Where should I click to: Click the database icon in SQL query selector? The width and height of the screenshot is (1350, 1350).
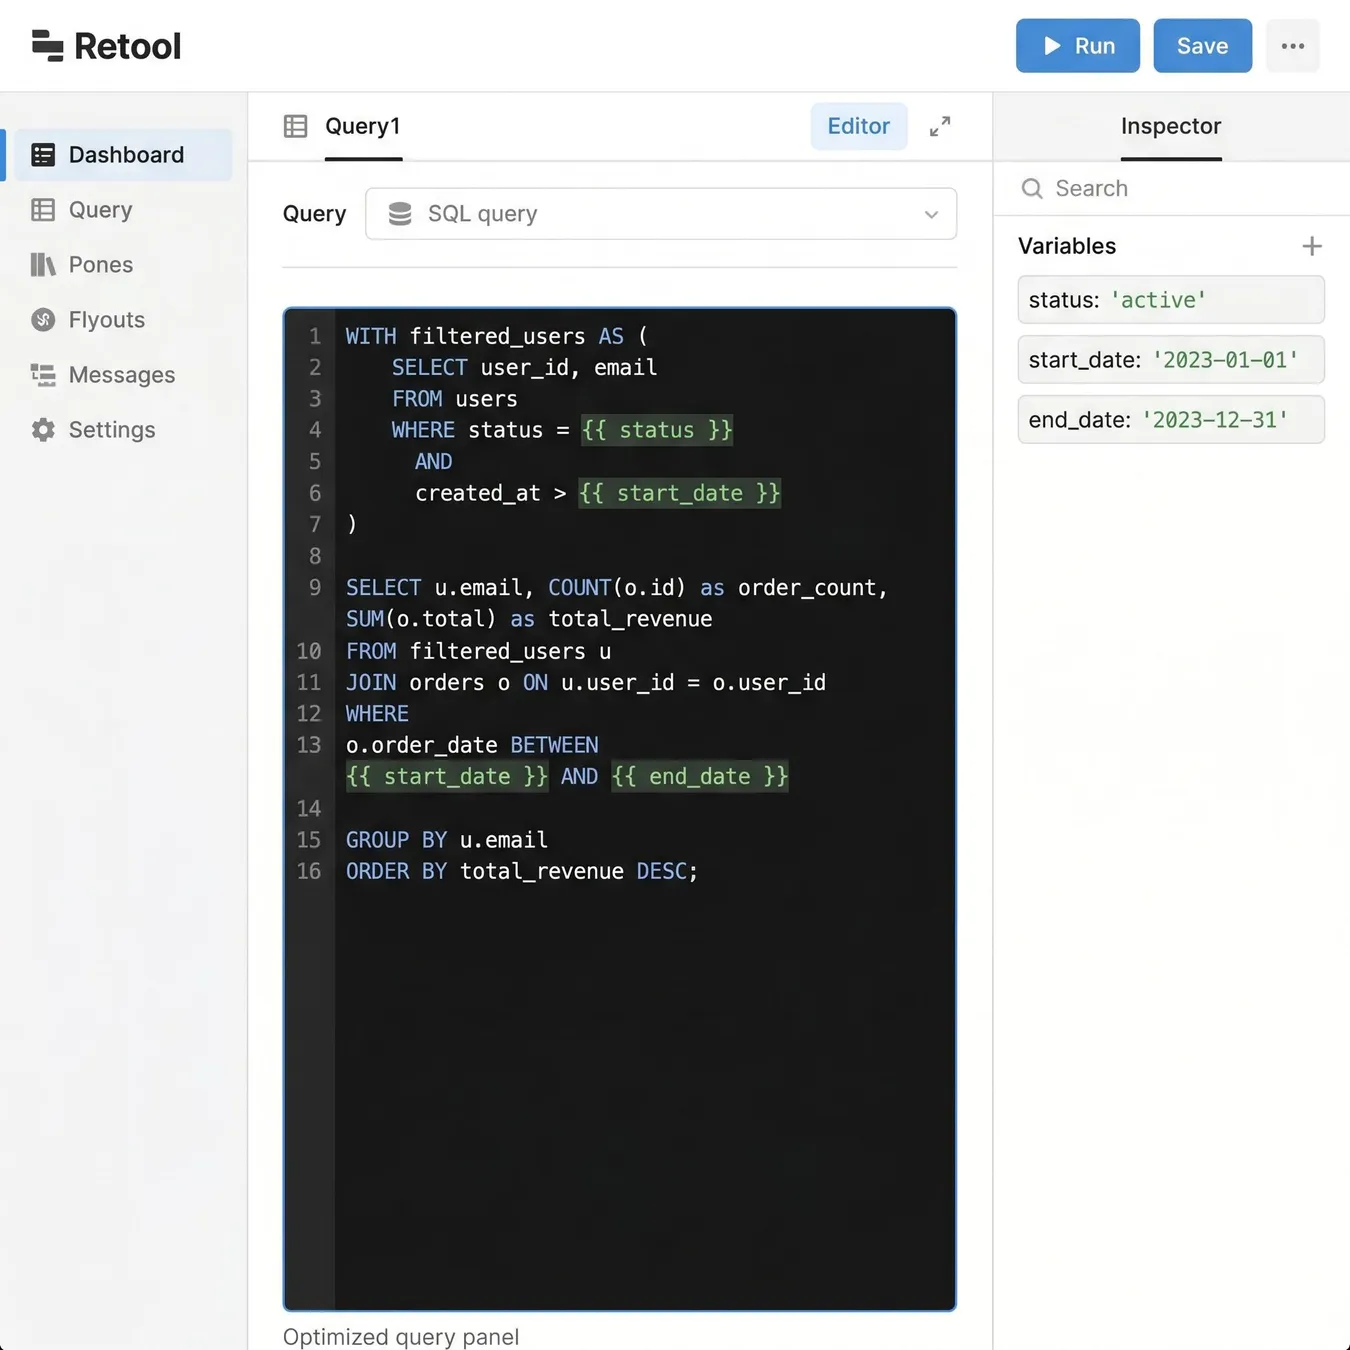400,214
